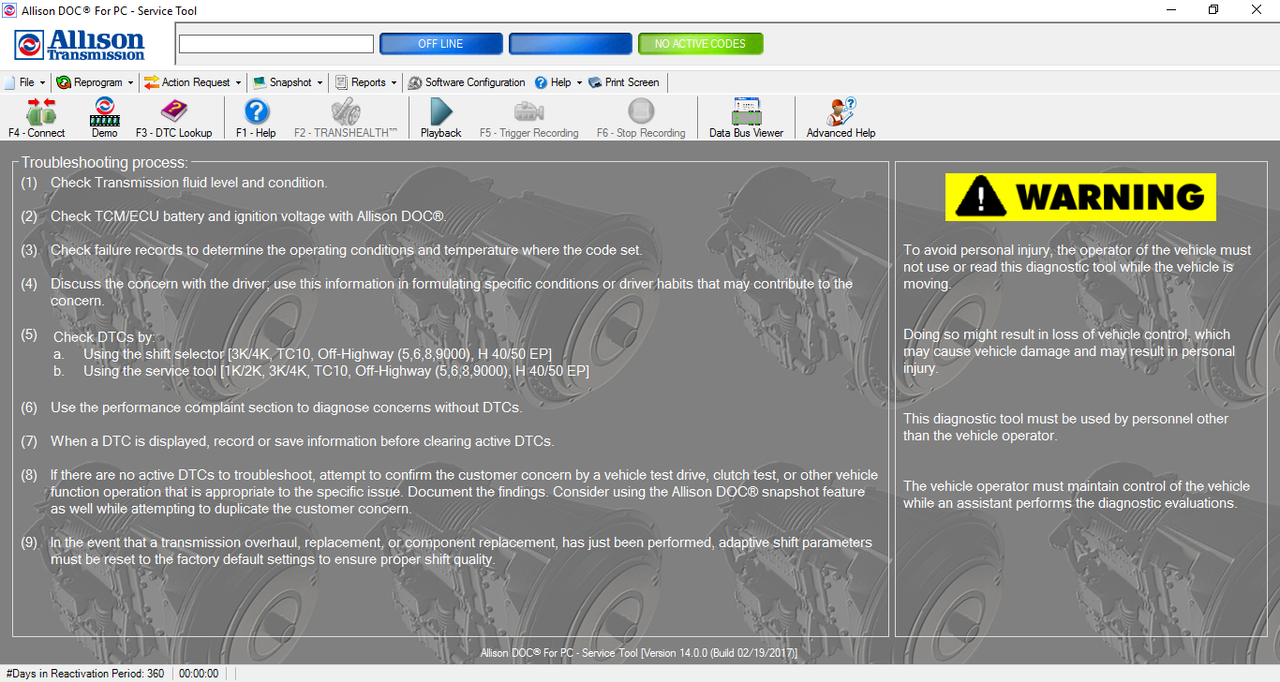Expand the Reprogram dropdown arrow
The image size is (1280, 682).
(130, 83)
